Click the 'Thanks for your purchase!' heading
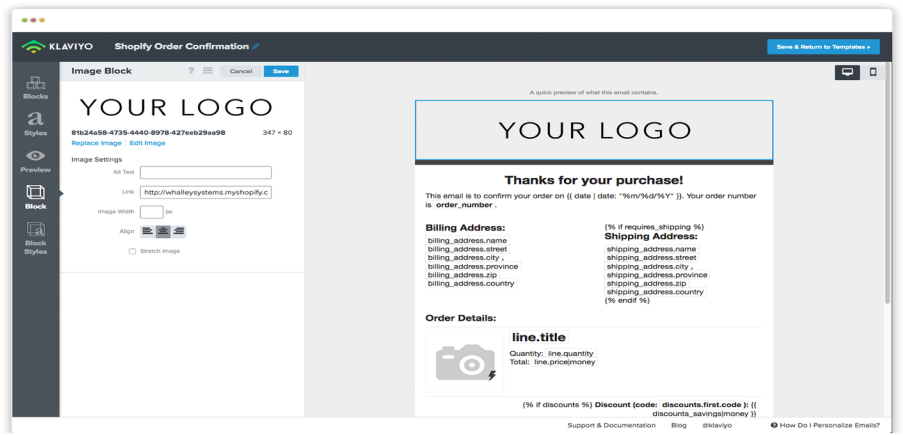This screenshot has height=435, width=903. click(594, 180)
